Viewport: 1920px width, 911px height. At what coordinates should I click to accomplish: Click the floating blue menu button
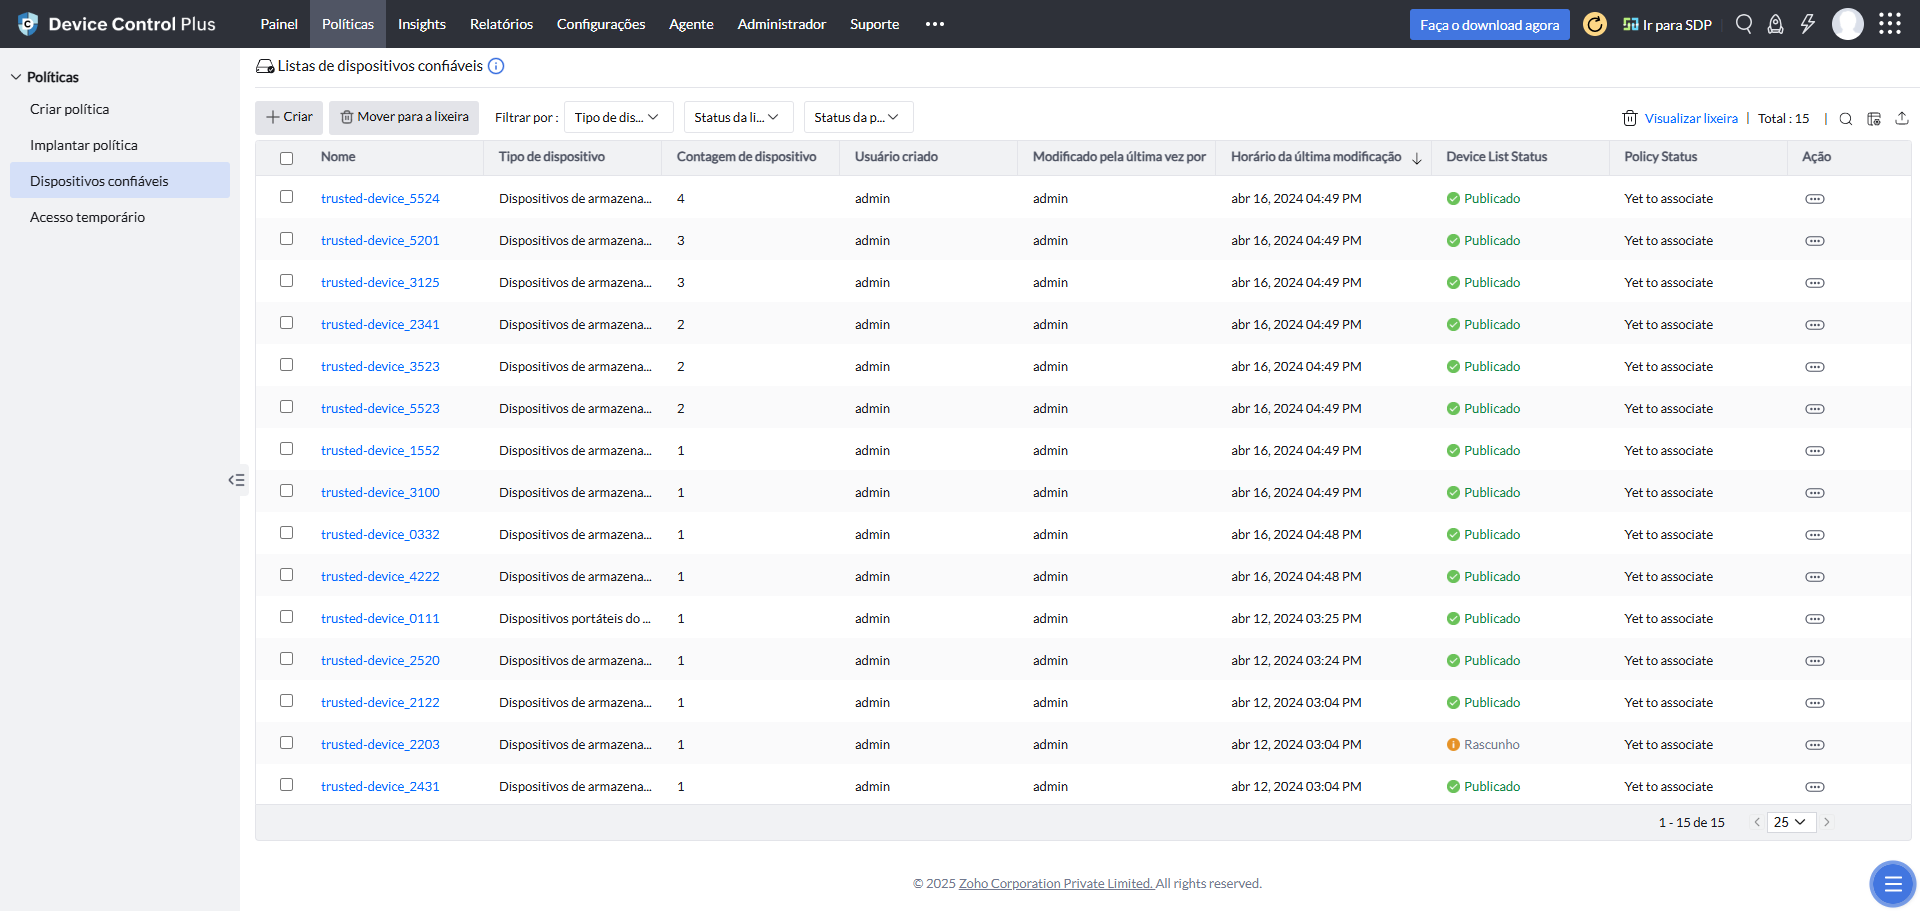coord(1891,883)
